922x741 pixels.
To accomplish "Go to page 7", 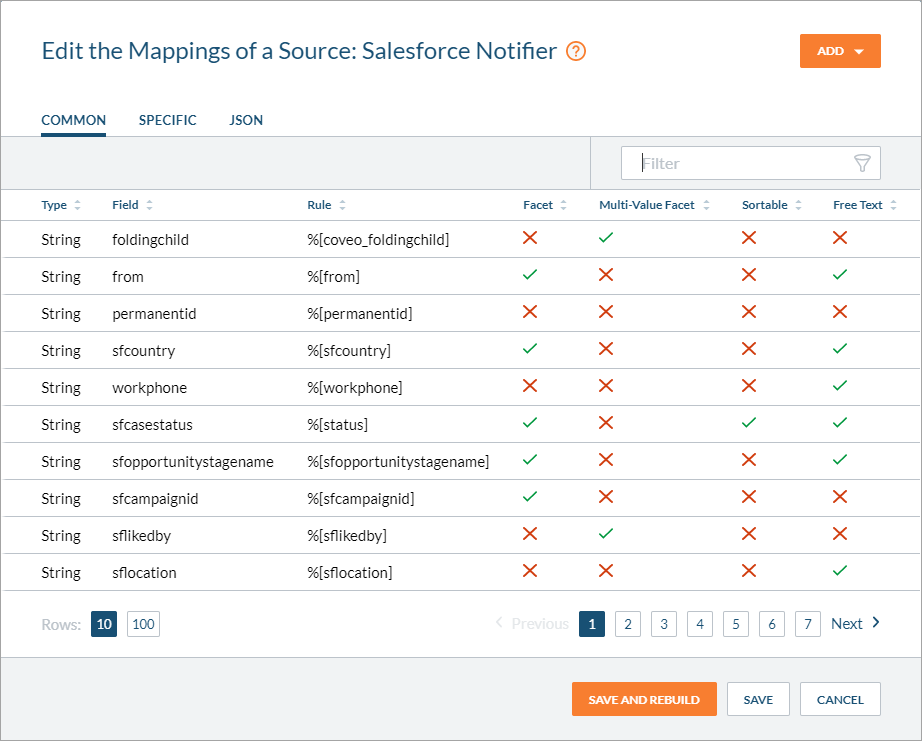I will [808, 624].
